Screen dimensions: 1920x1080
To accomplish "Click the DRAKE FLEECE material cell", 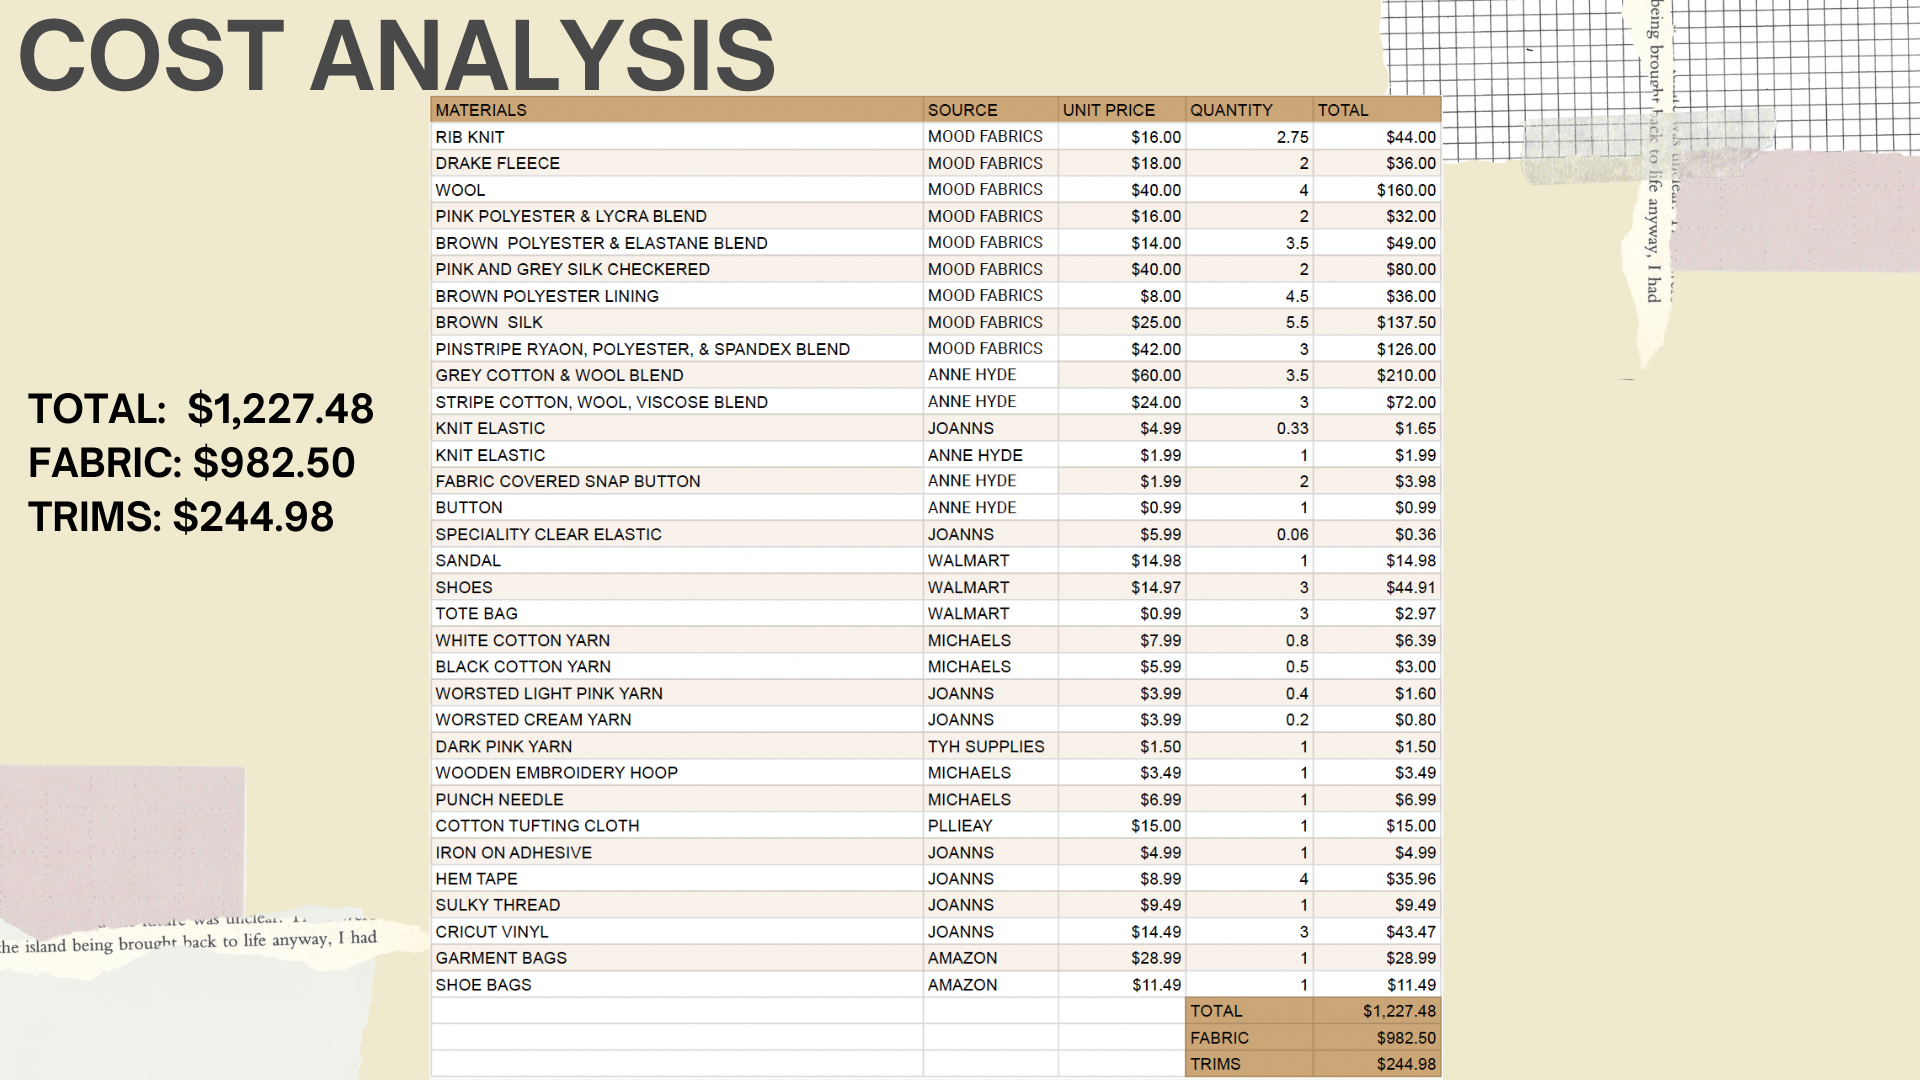I will [677, 163].
